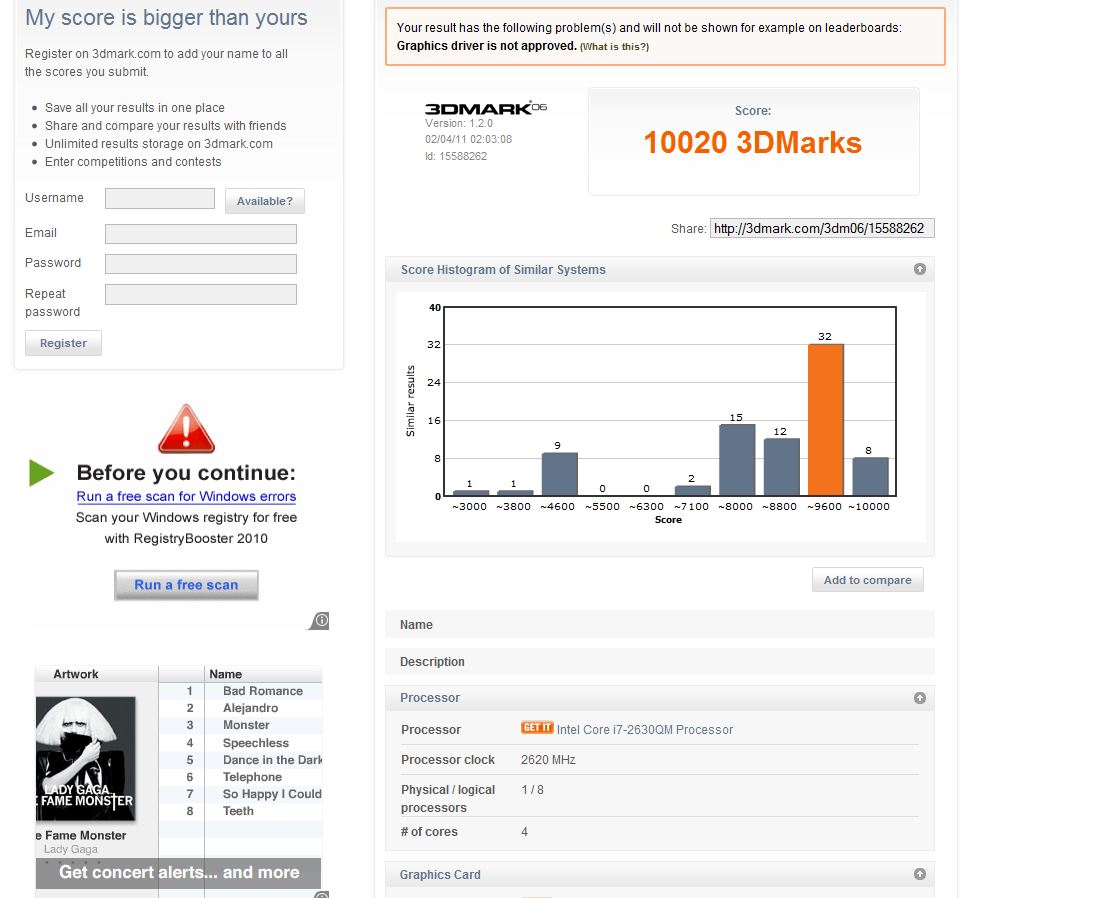1094x898 pixels.
Task: Click the orange ~9600 histogram bar
Action: point(825,419)
